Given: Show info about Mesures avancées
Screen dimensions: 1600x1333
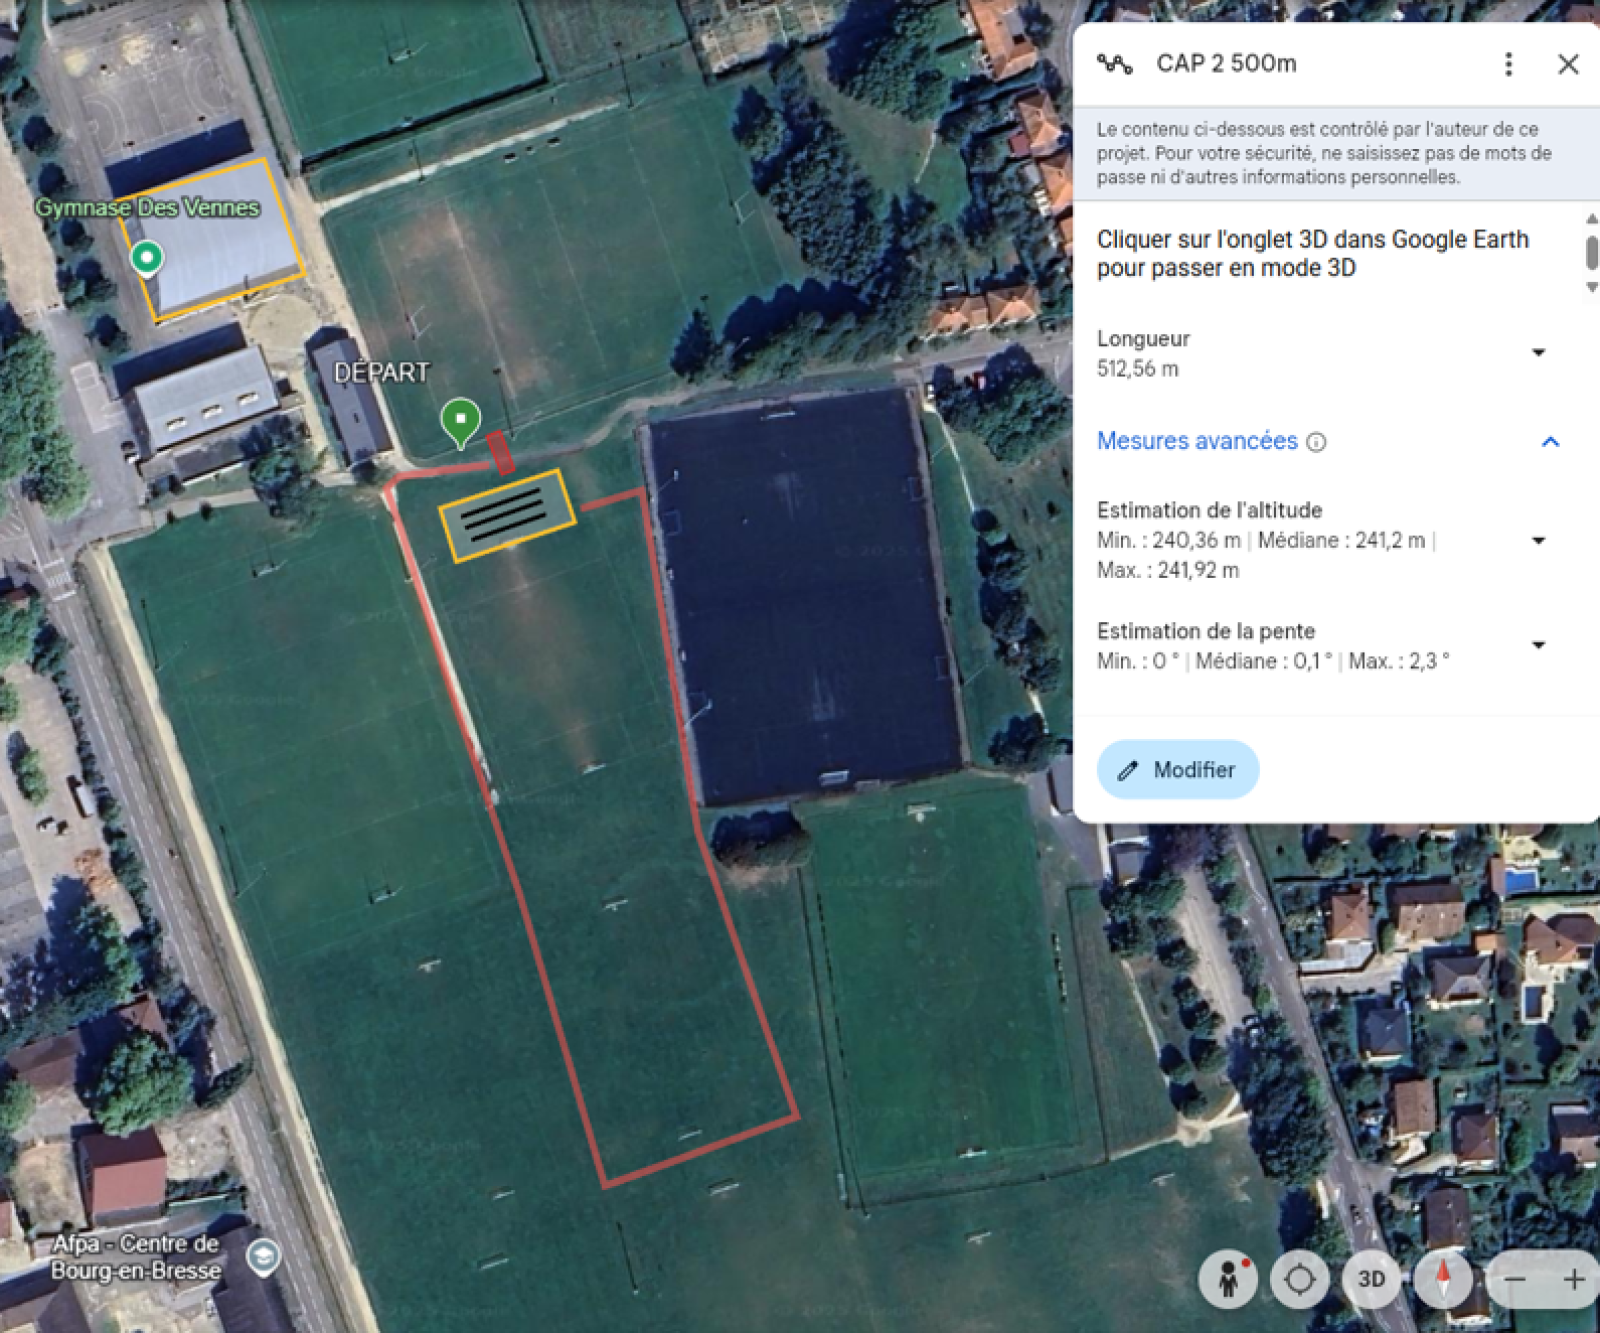Looking at the screenshot, I should click(x=1317, y=442).
